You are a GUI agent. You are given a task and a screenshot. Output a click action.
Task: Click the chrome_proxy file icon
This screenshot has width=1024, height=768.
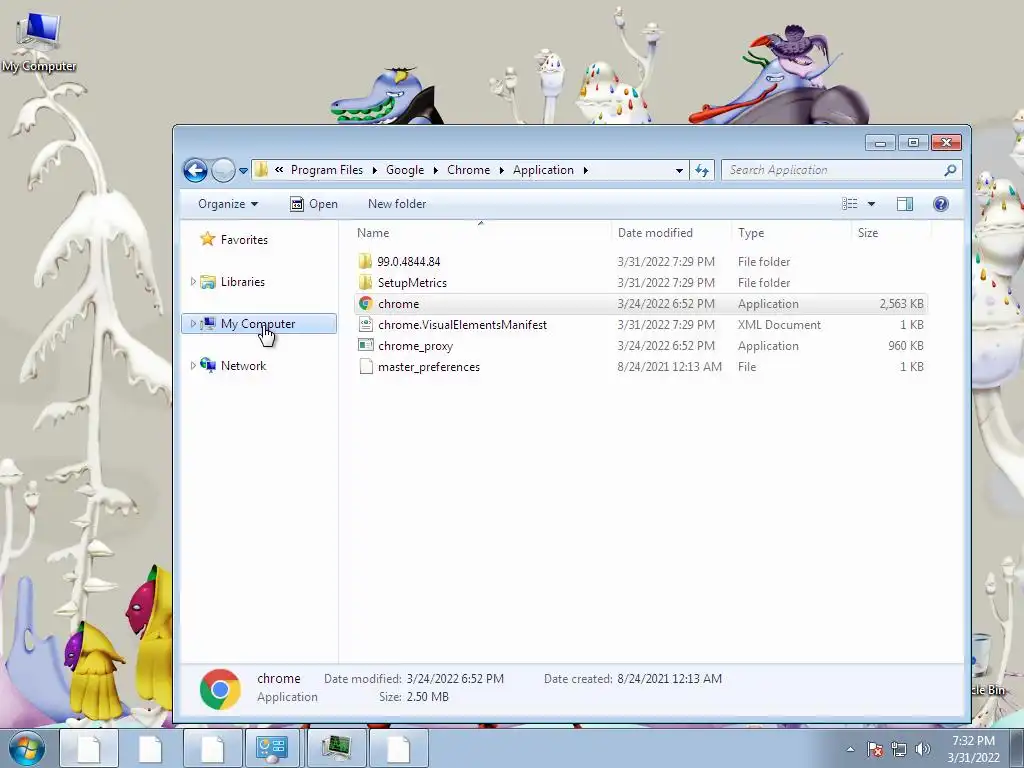[366, 345]
